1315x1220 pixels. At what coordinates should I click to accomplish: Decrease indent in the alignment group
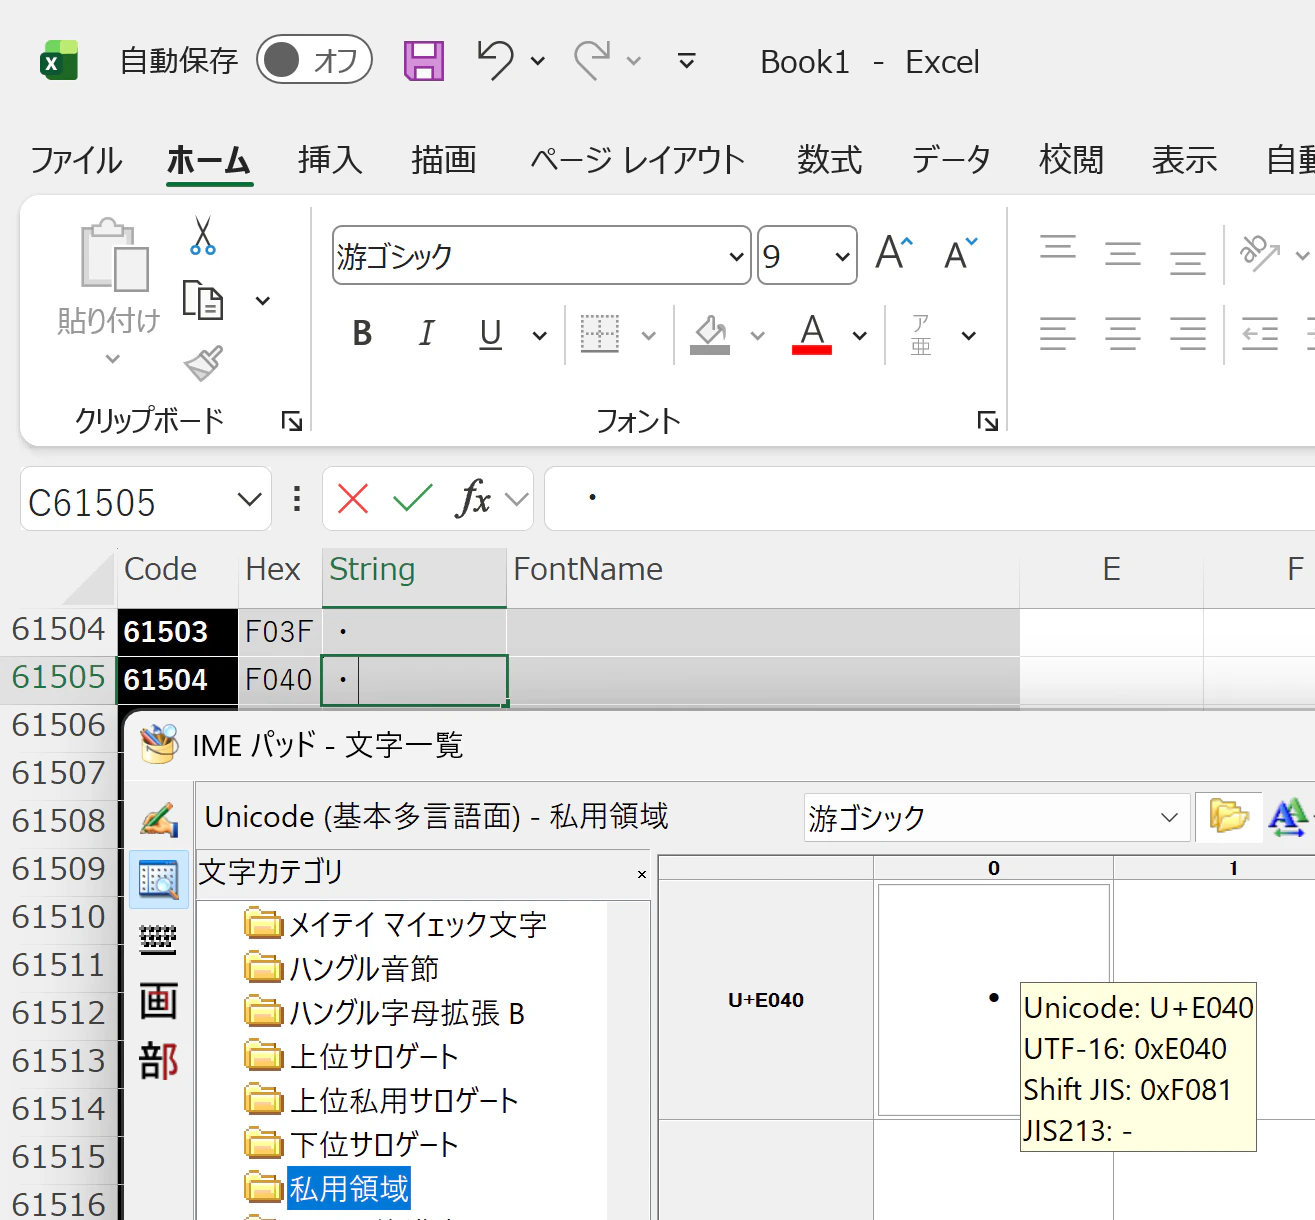tap(1260, 334)
